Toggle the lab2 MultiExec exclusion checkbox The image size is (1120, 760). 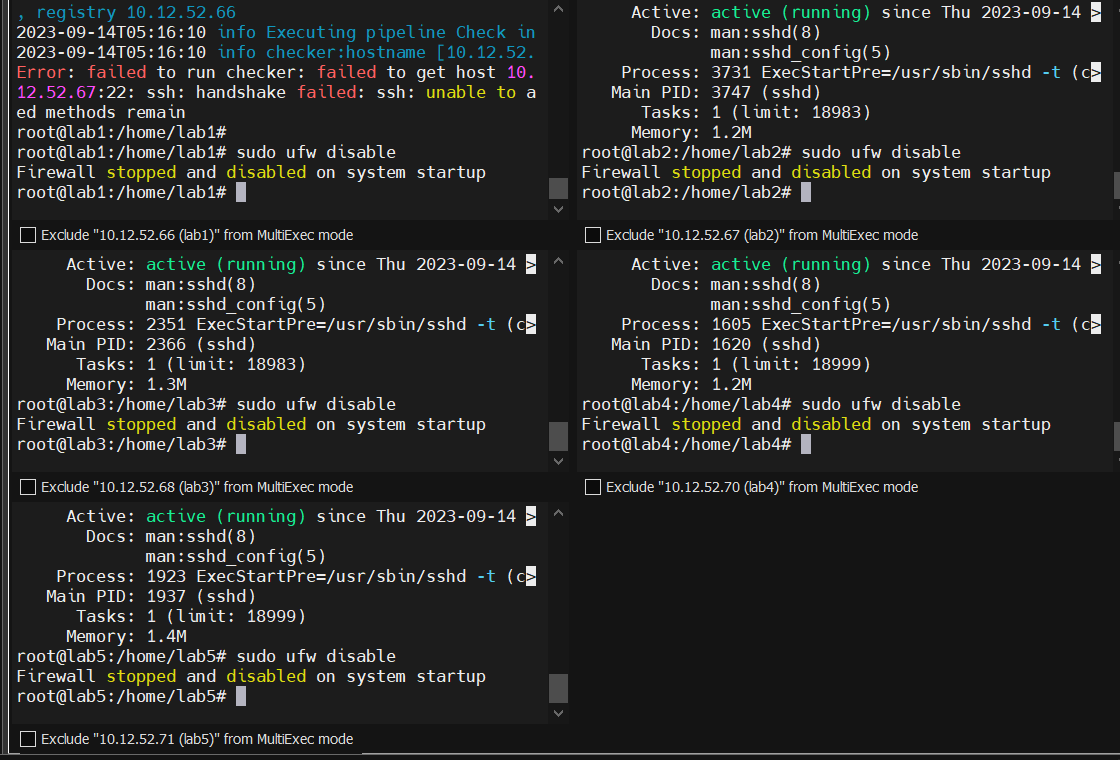coord(593,235)
